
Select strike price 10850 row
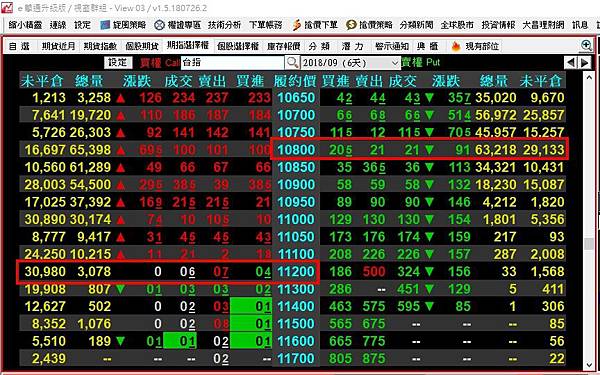[292, 167]
